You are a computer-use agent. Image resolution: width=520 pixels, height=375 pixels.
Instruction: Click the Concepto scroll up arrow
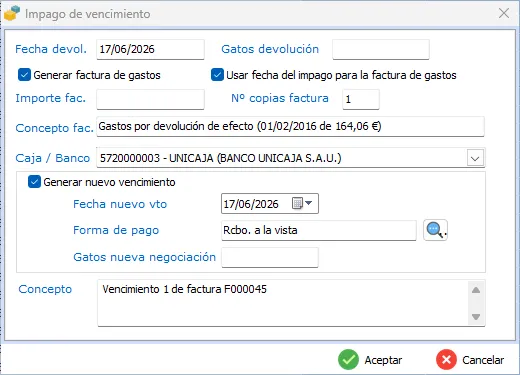tap(476, 290)
